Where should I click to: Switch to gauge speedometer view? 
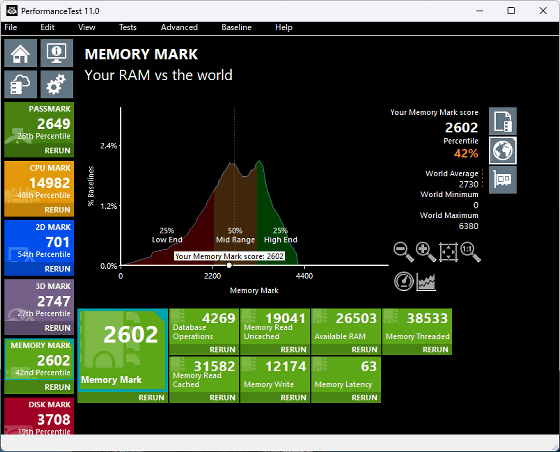click(404, 281)
